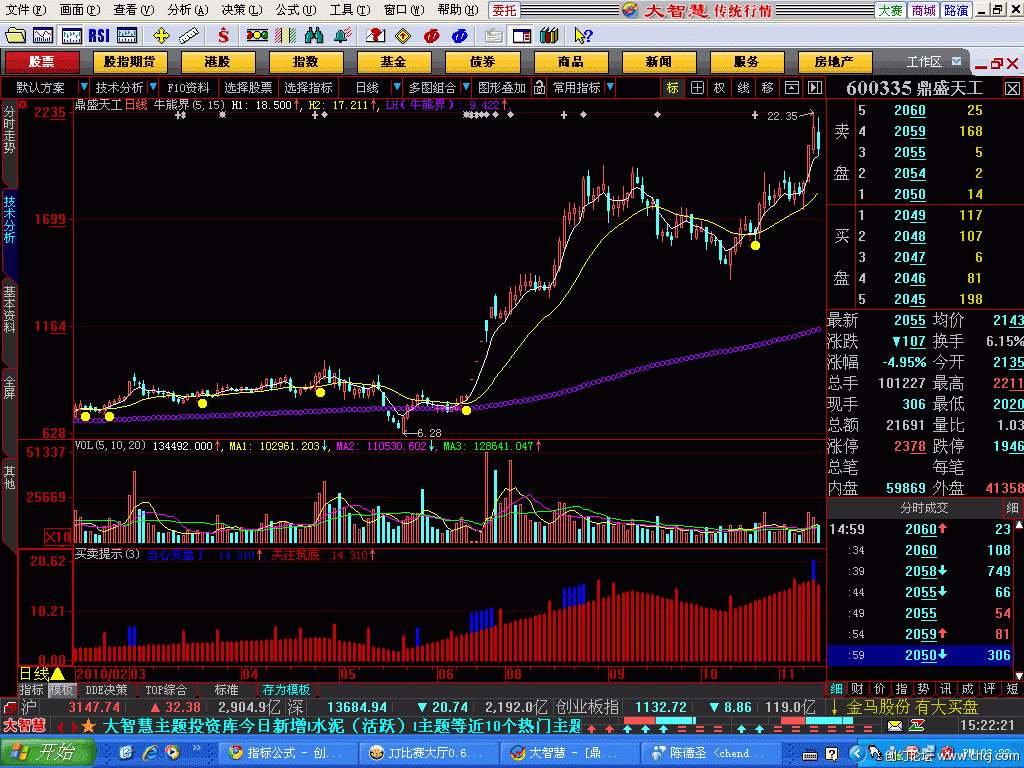Click the chart with question mark icon
Screen dimensions: 1024x768
coord(375,35)
